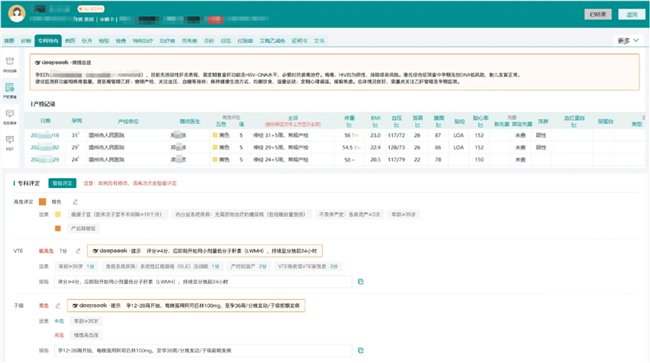Click the 年龄≥35岁 factor tag in VTE row
650x363 pixels.
(x=76, y=266)
